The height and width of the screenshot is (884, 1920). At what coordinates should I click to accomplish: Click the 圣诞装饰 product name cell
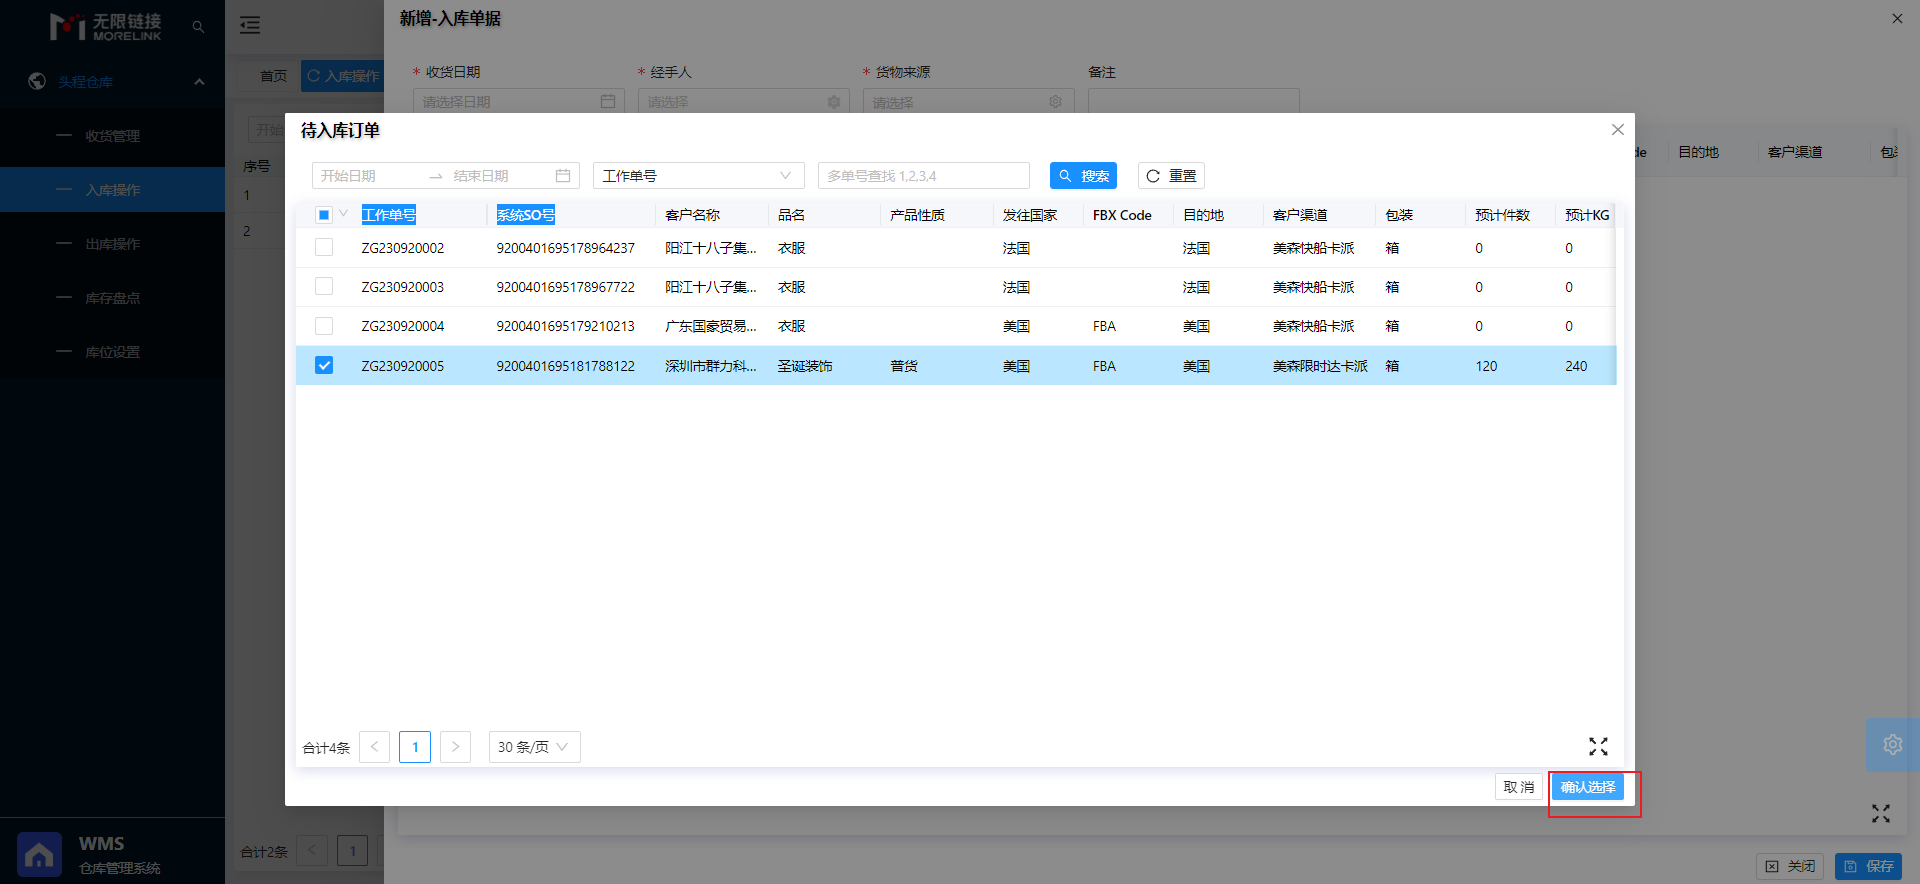coord(805,366)
